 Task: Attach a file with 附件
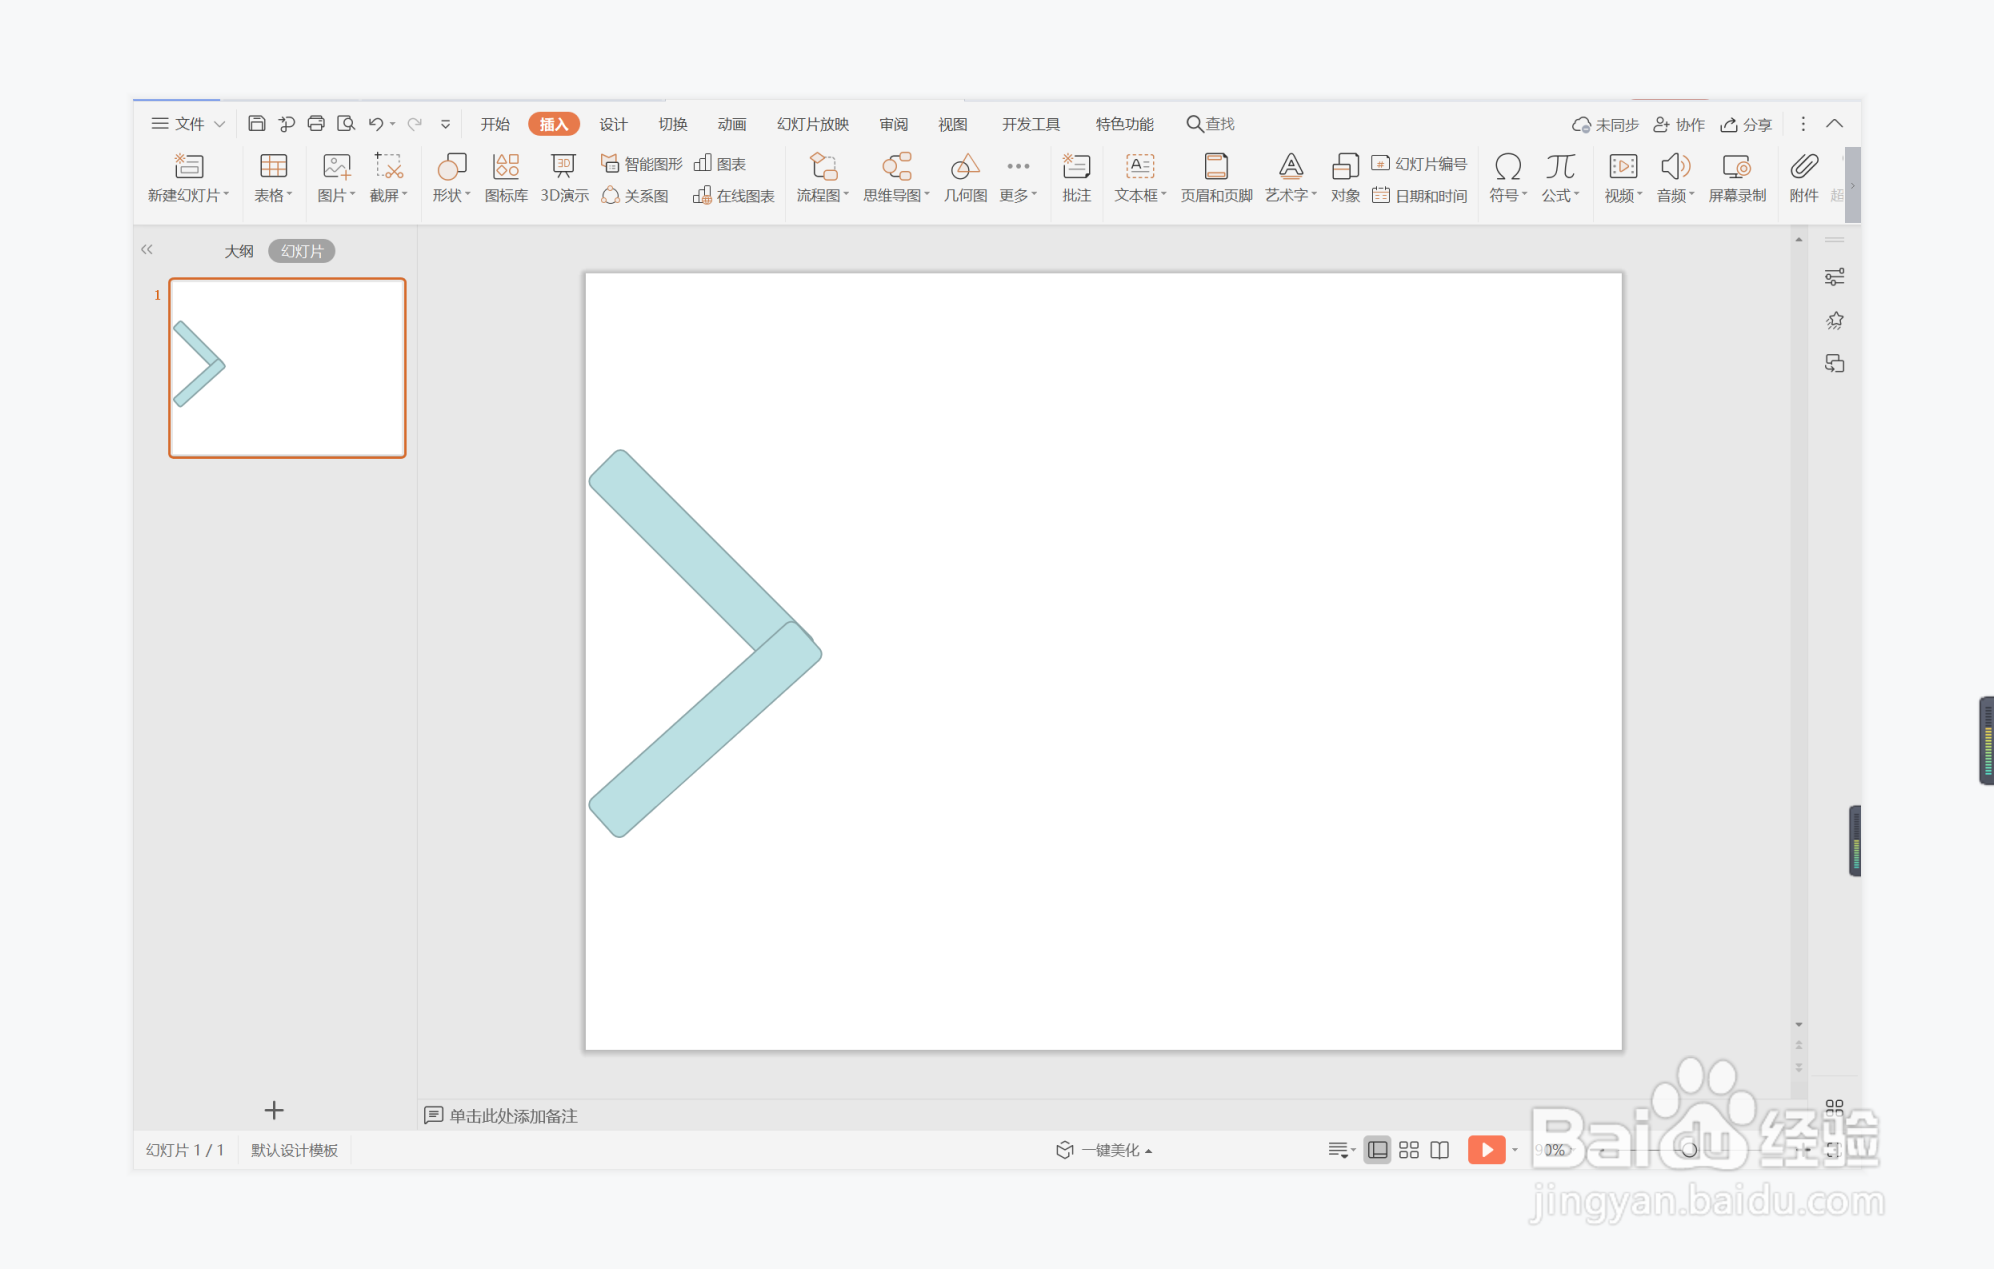1804,177
